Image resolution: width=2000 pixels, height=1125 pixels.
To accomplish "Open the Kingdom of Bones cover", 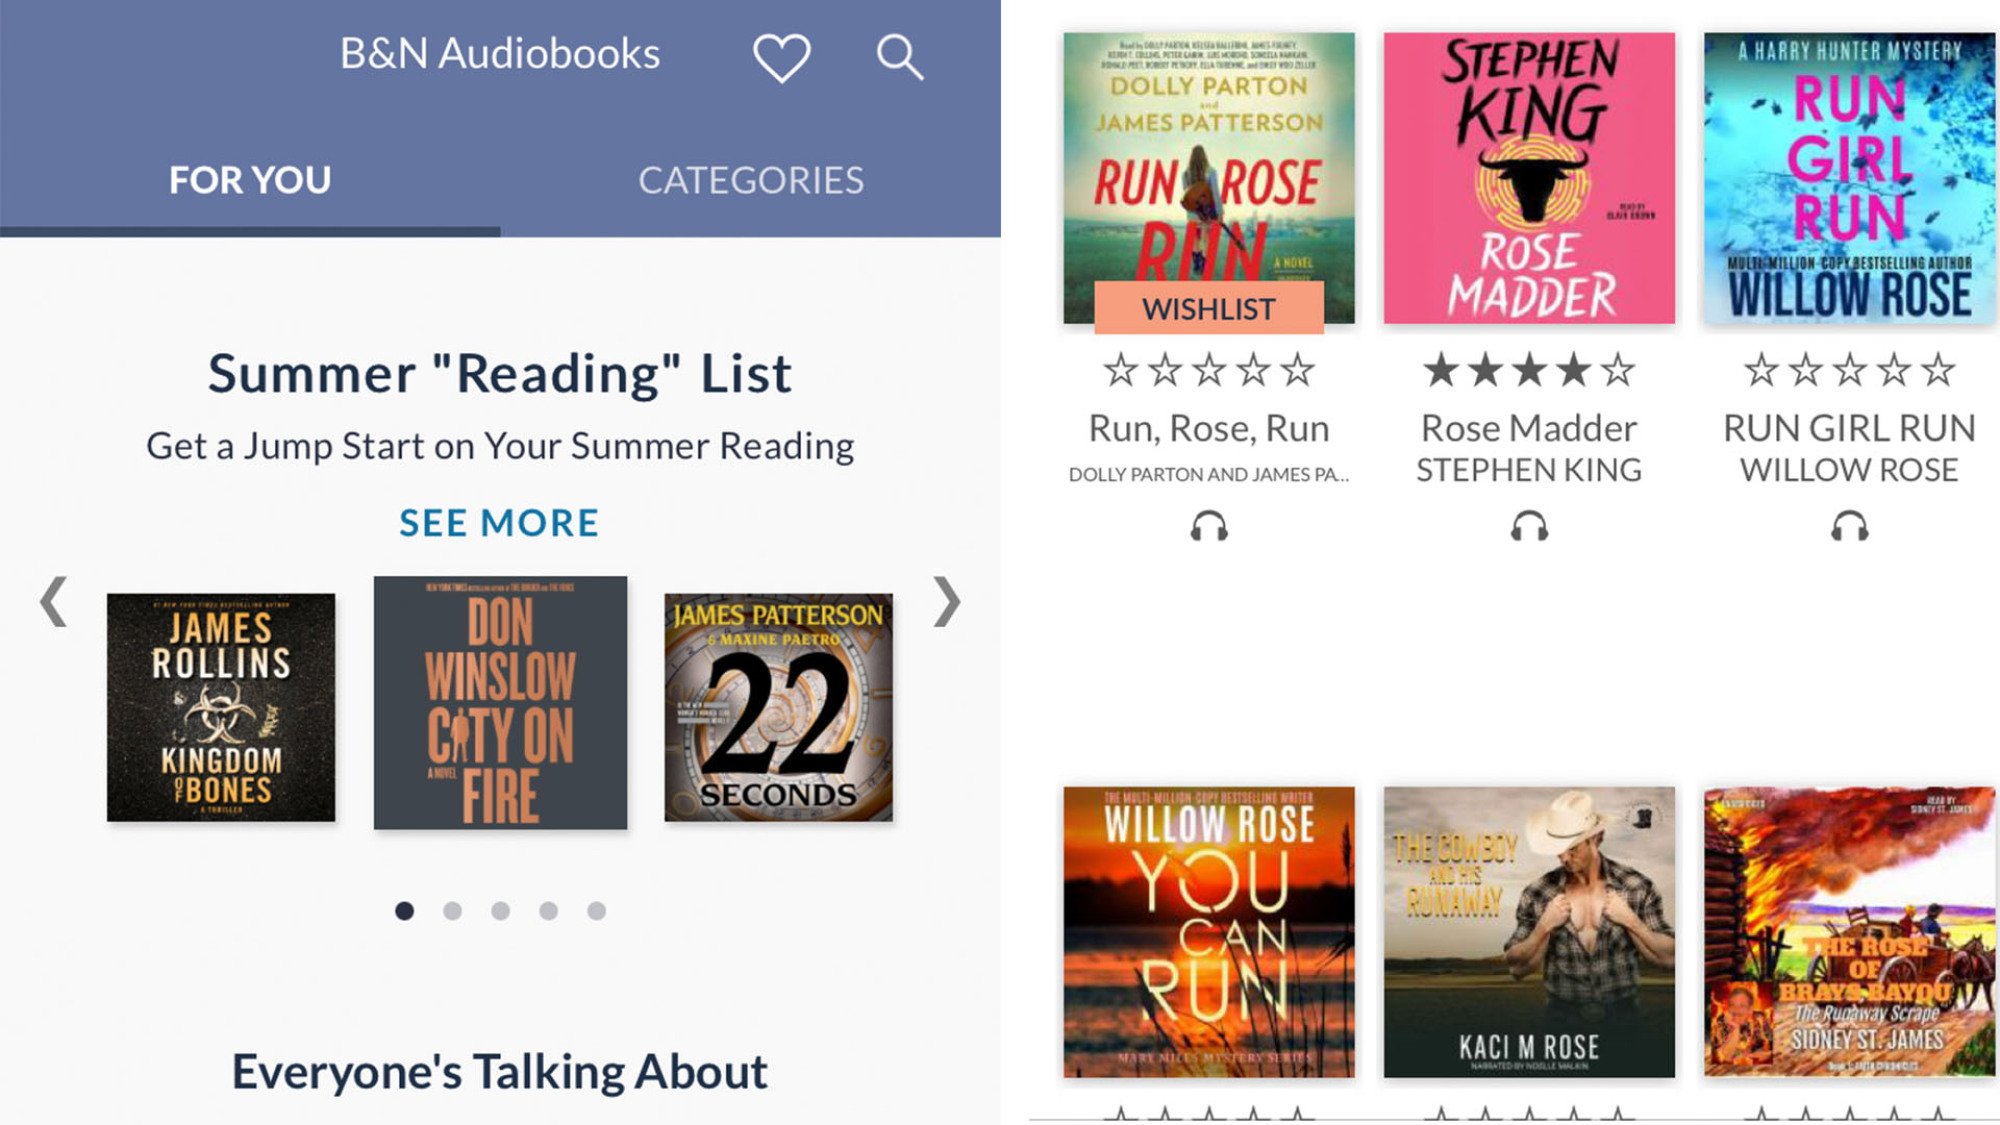I will pyautogui.click(x=221, y=708).
